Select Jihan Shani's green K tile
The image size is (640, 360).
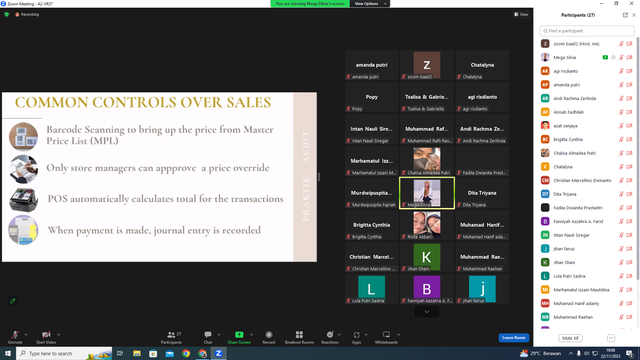click(427, 257)
